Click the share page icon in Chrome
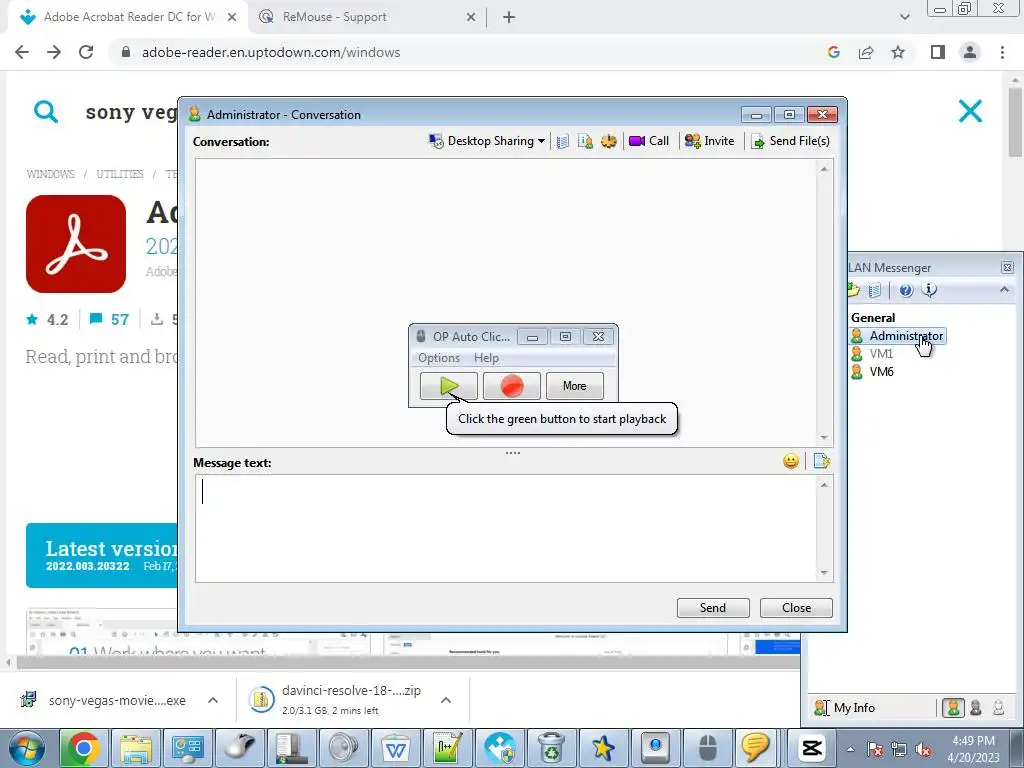This screenshot has width=1024, height=768. [x=866, y=52]
